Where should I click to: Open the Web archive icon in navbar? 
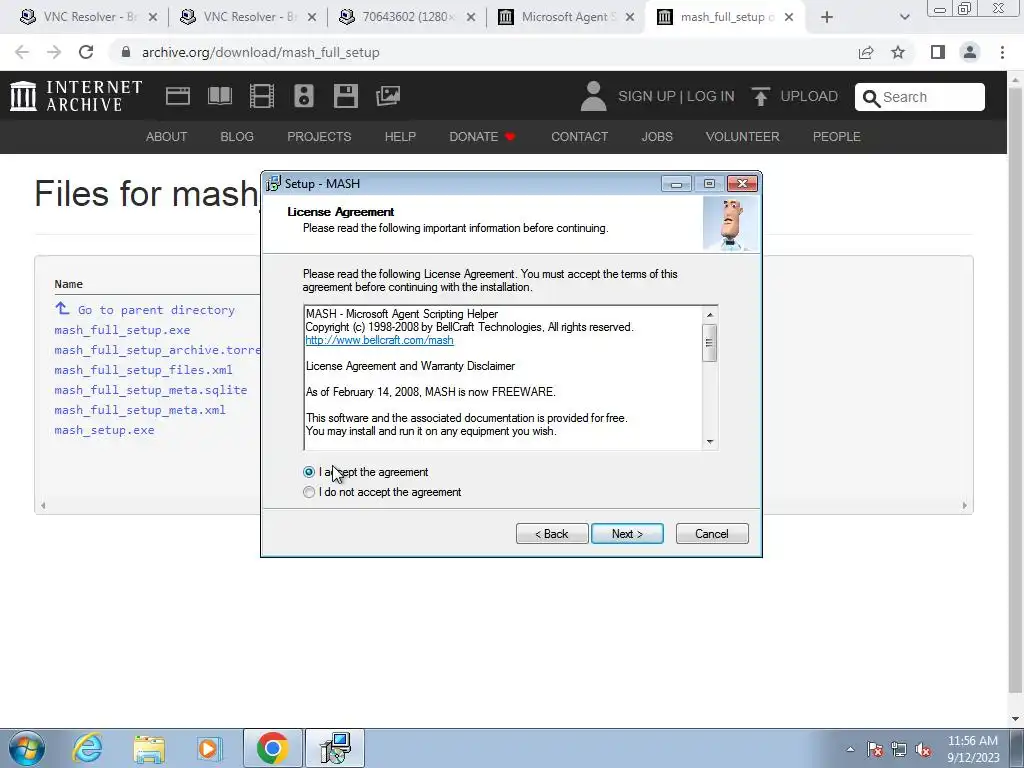178,96
